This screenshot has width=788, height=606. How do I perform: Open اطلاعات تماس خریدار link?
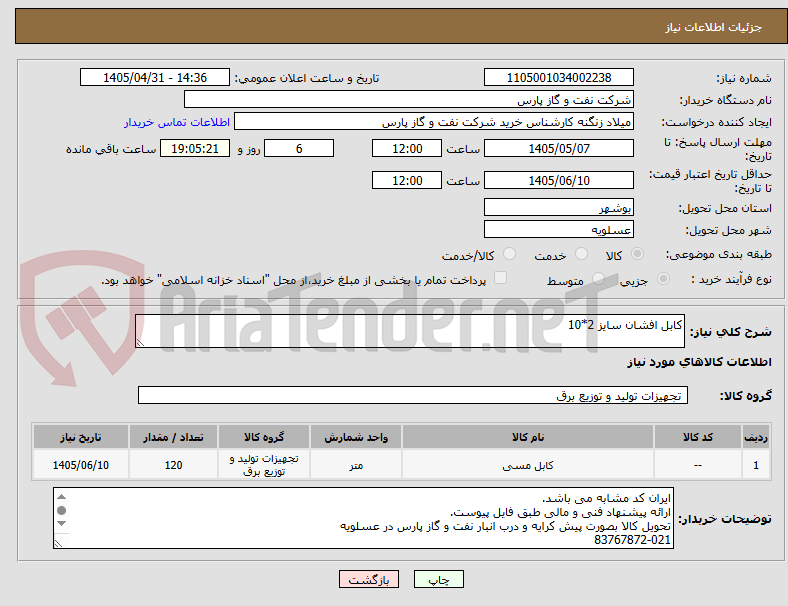pos(177,122)
